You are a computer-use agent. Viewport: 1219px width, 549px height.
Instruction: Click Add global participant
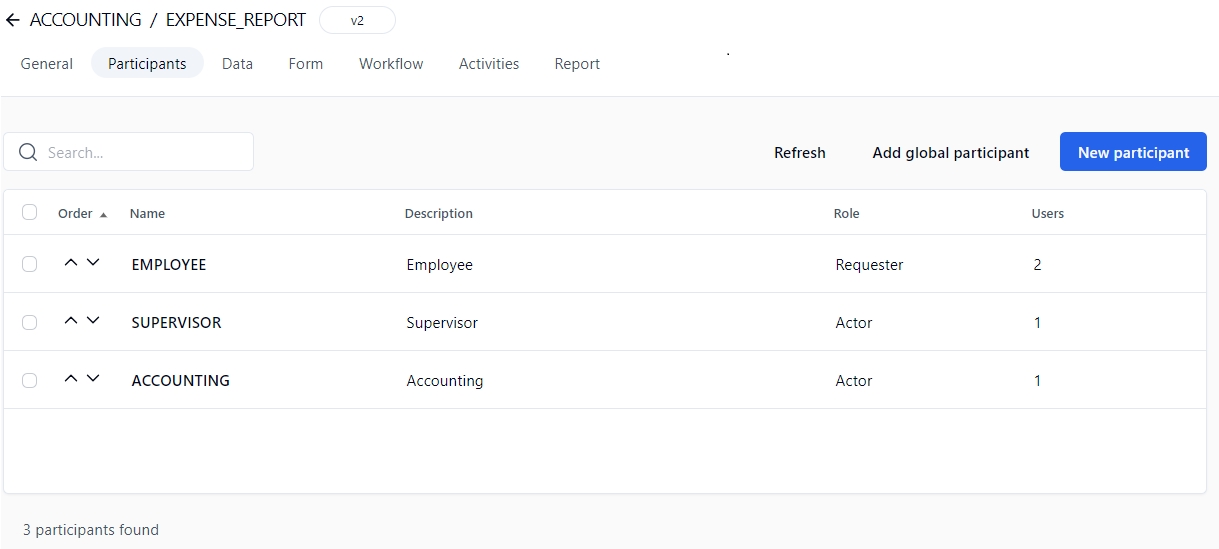[950, 152]
